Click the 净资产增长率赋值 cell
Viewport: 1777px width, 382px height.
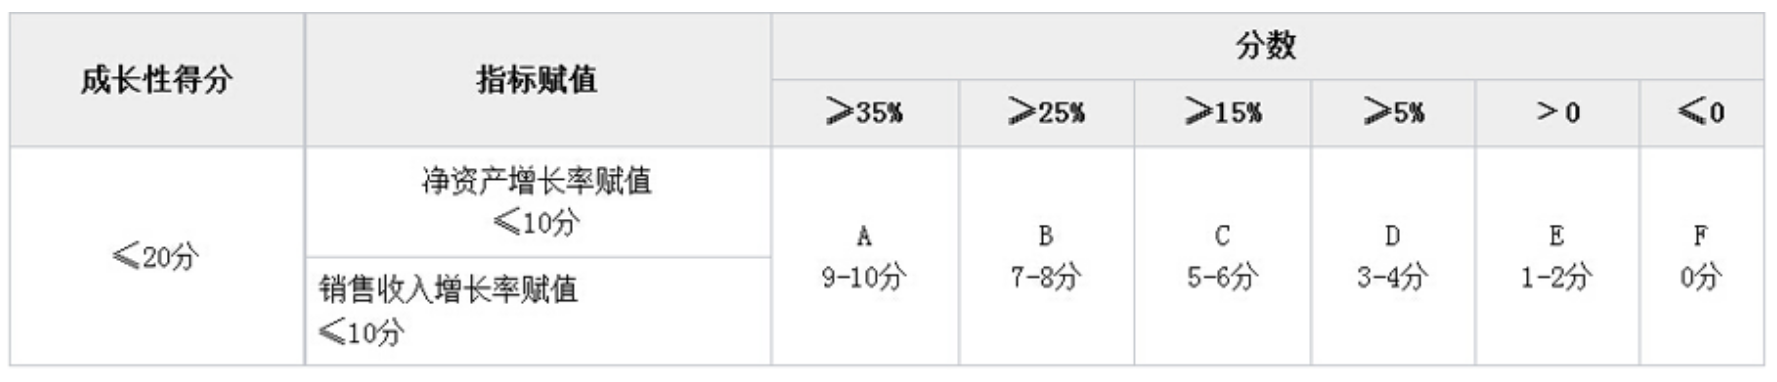(538, 203)
